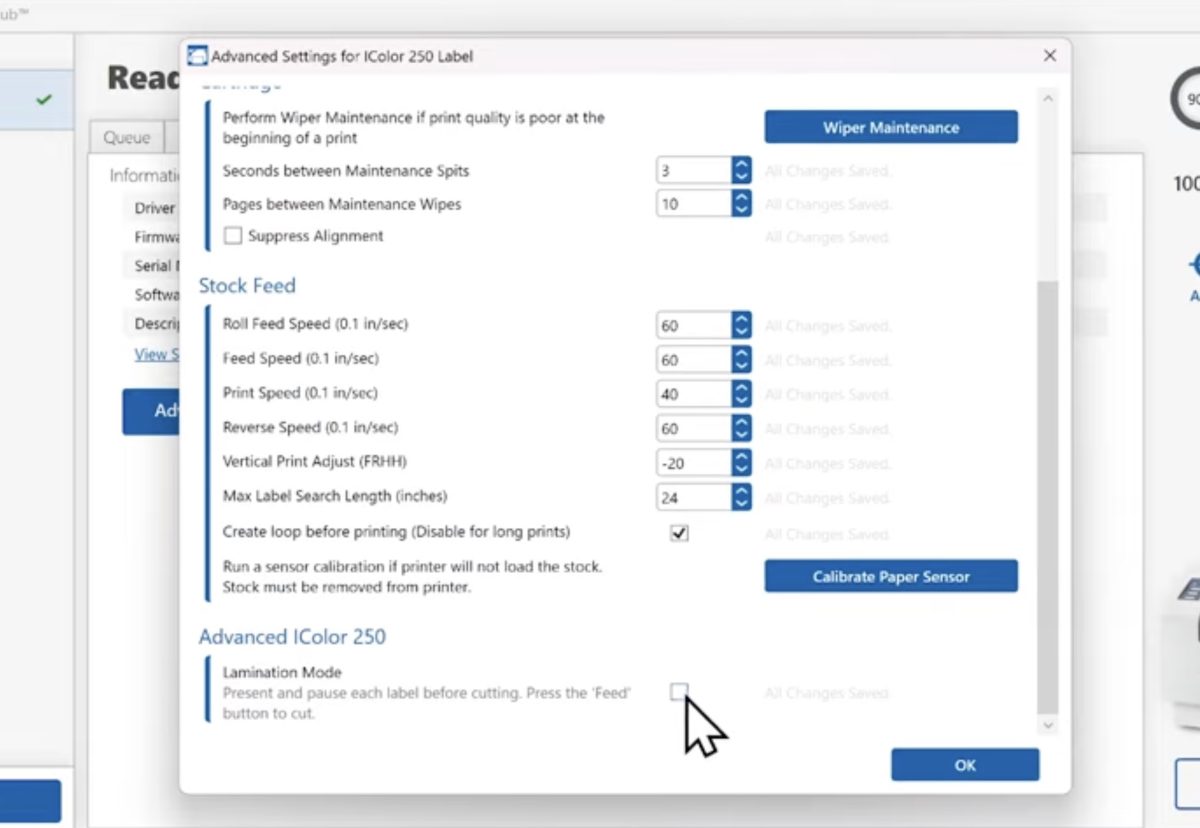This screenshot has width=1200, height=828.
Task: Adjust Roll Feed Speed spinner arrows
Action: coord(741,325)
